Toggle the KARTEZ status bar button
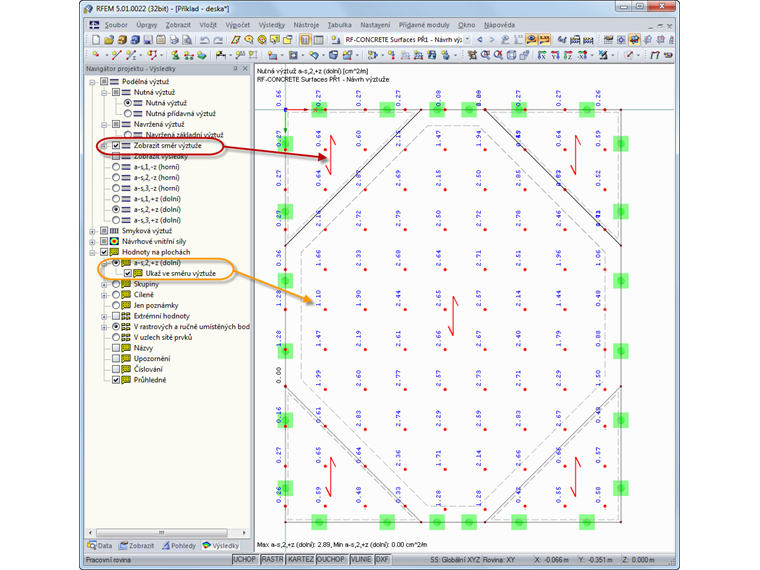 tap(300, 559)
